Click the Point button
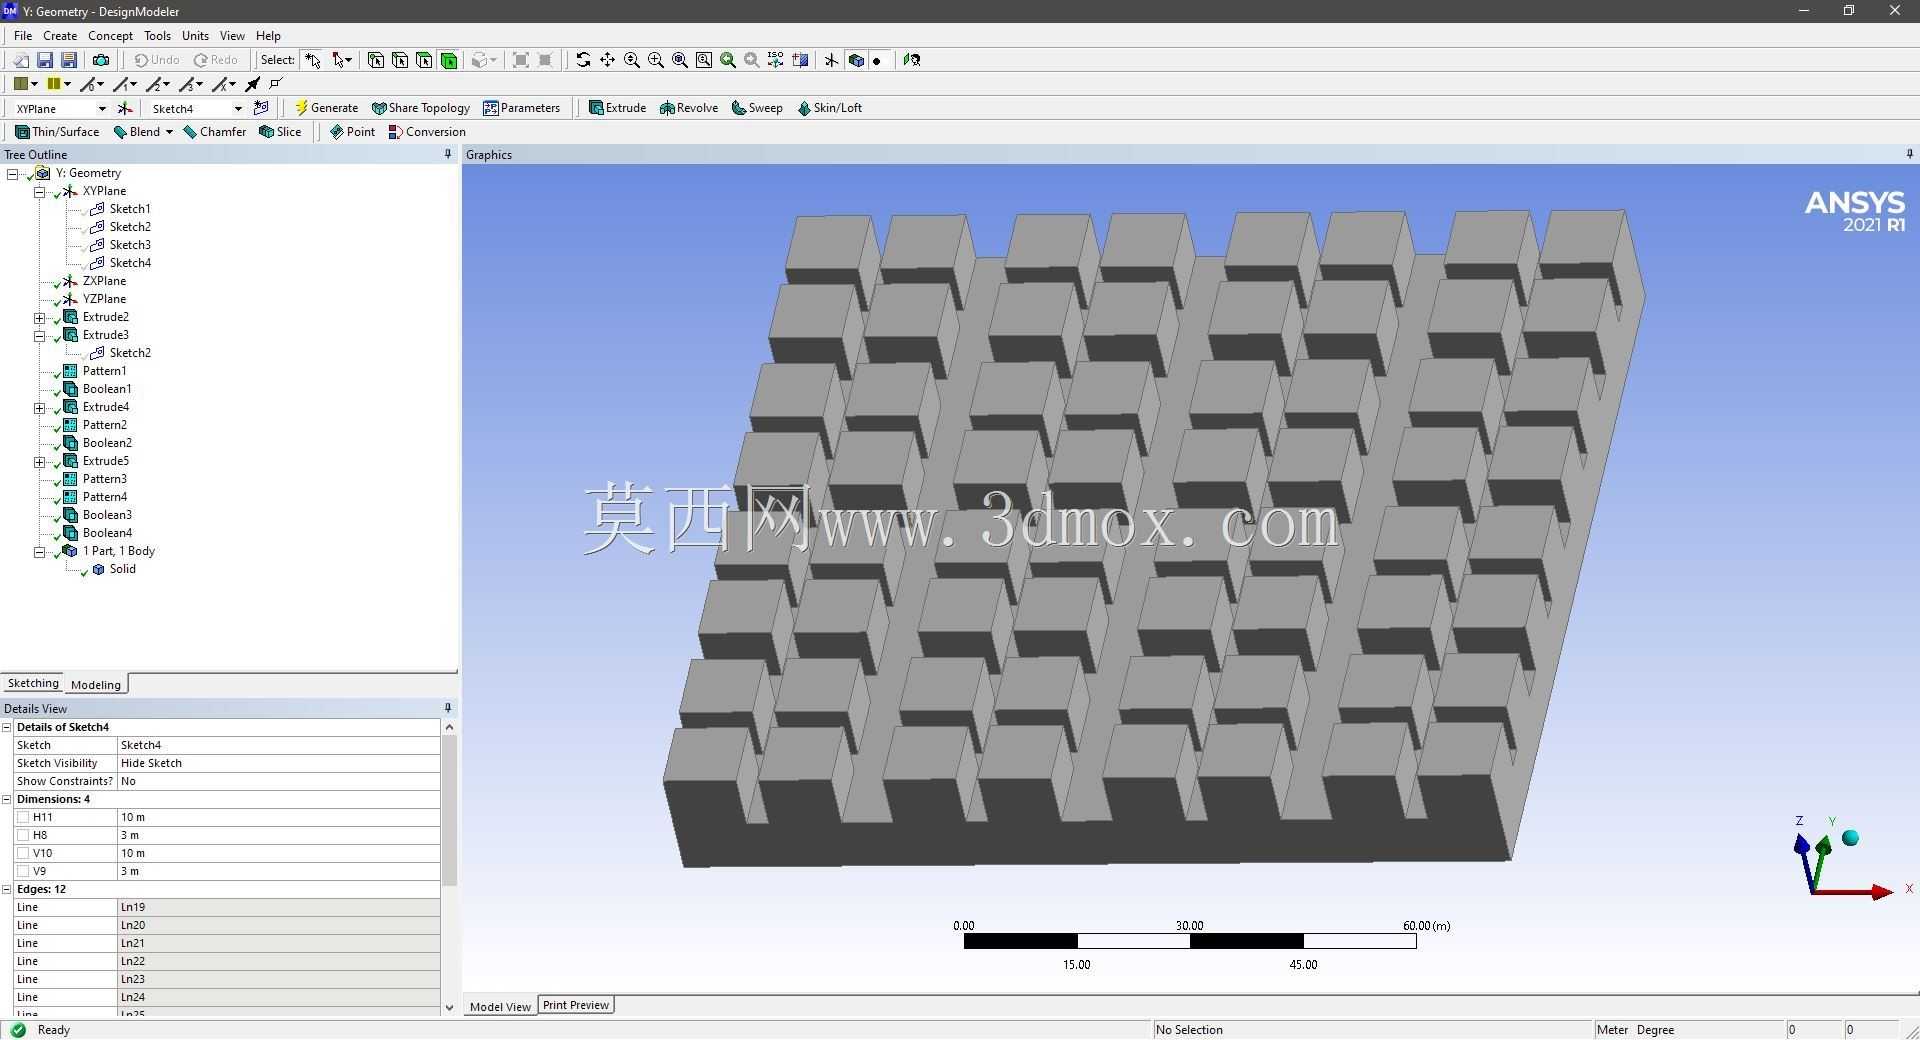 point(352,132)
